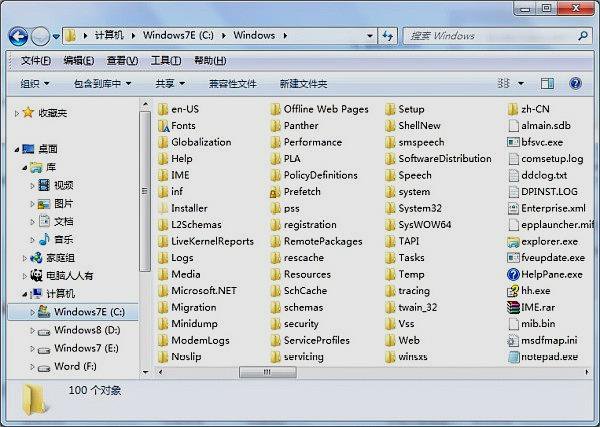Image resolution: width=600 pixels, height=427 pixels.
Task: Collapse the 桌面 tree node
Action: pyautogui.click(x=17, y=150)
